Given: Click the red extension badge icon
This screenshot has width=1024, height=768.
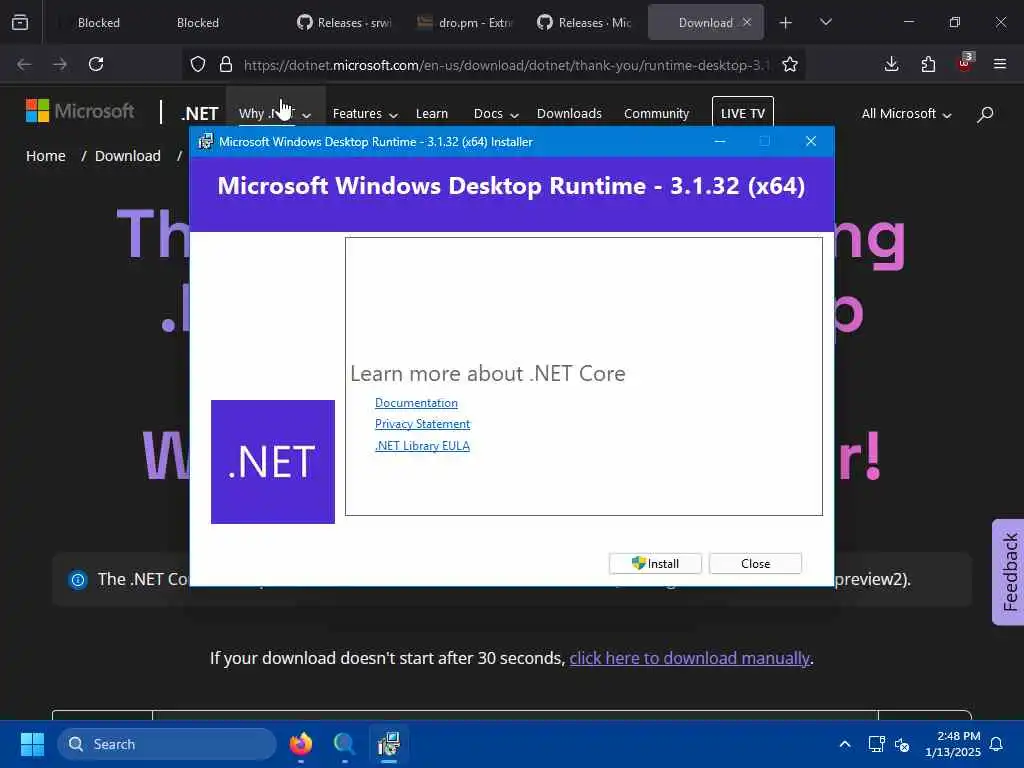Looking at the screenshot, I should click(x=965, y=63).
